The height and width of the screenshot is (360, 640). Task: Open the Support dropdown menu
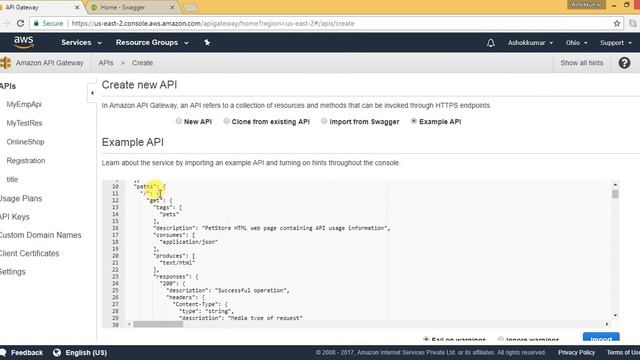click(616, 43)
